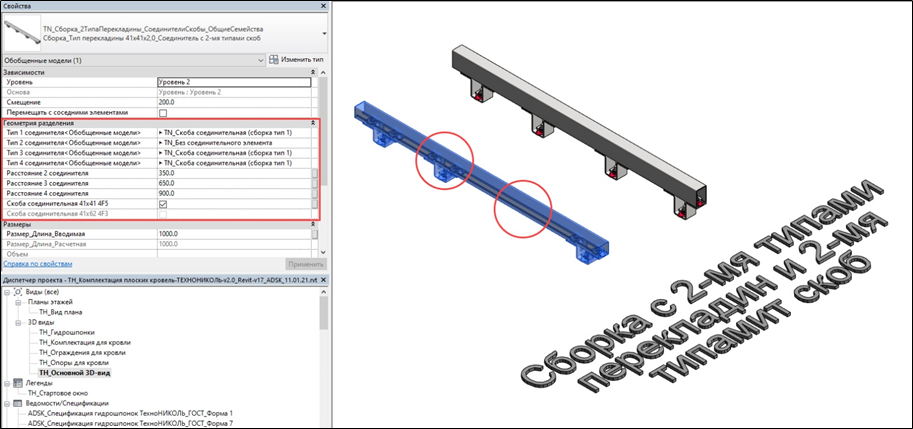Collapse the 3D виды tree node
The width and height of the screenshot is (913, 429).
coord(17,322)
